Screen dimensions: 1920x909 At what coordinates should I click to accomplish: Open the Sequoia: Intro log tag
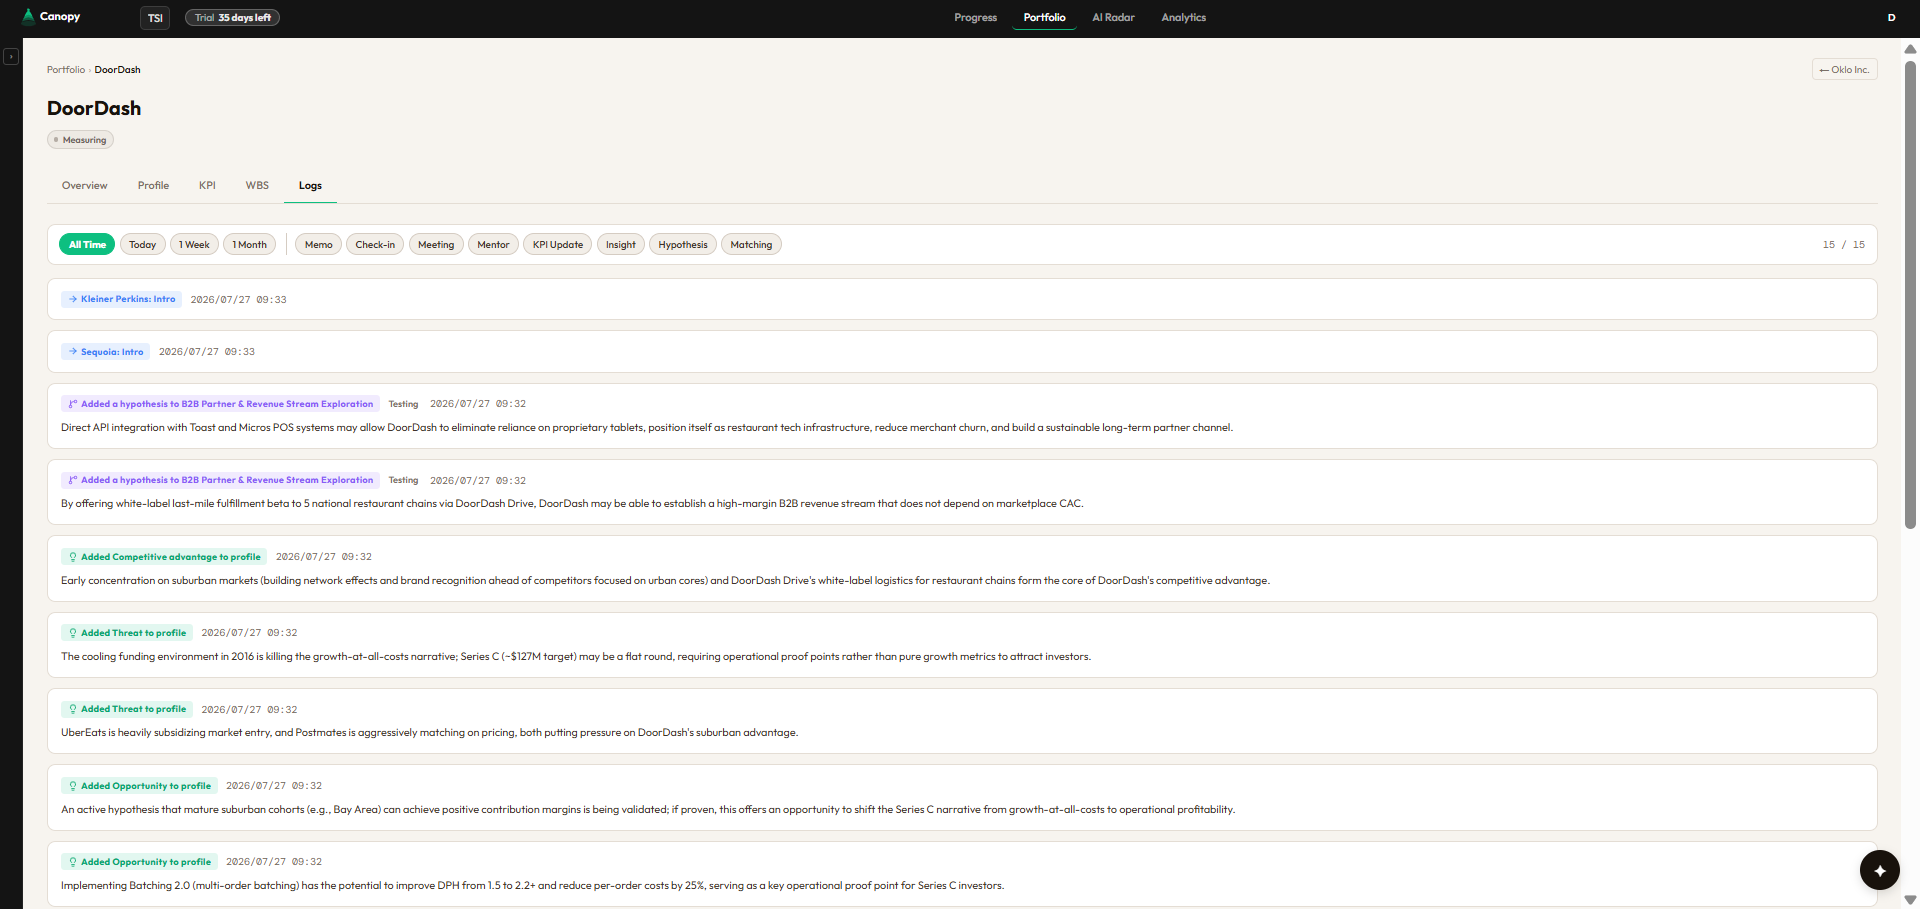tap(105, 351)
